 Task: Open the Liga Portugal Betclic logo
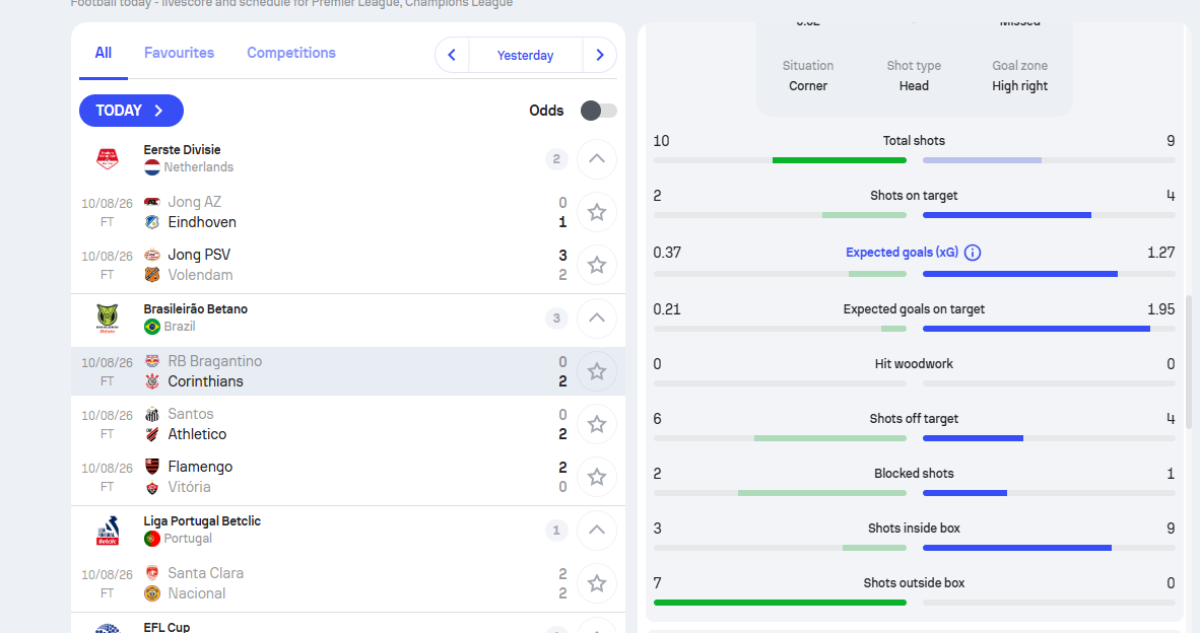click(107, 530)
